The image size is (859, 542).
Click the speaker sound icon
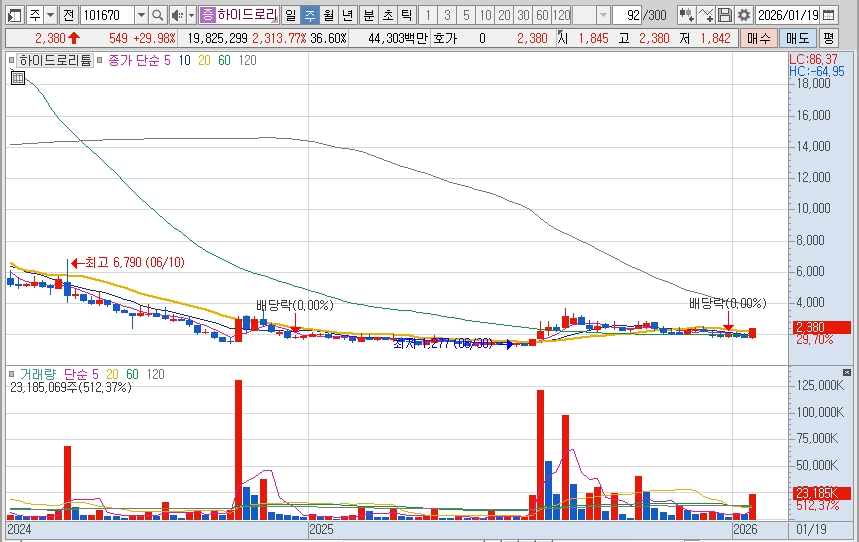click(177, 15)
